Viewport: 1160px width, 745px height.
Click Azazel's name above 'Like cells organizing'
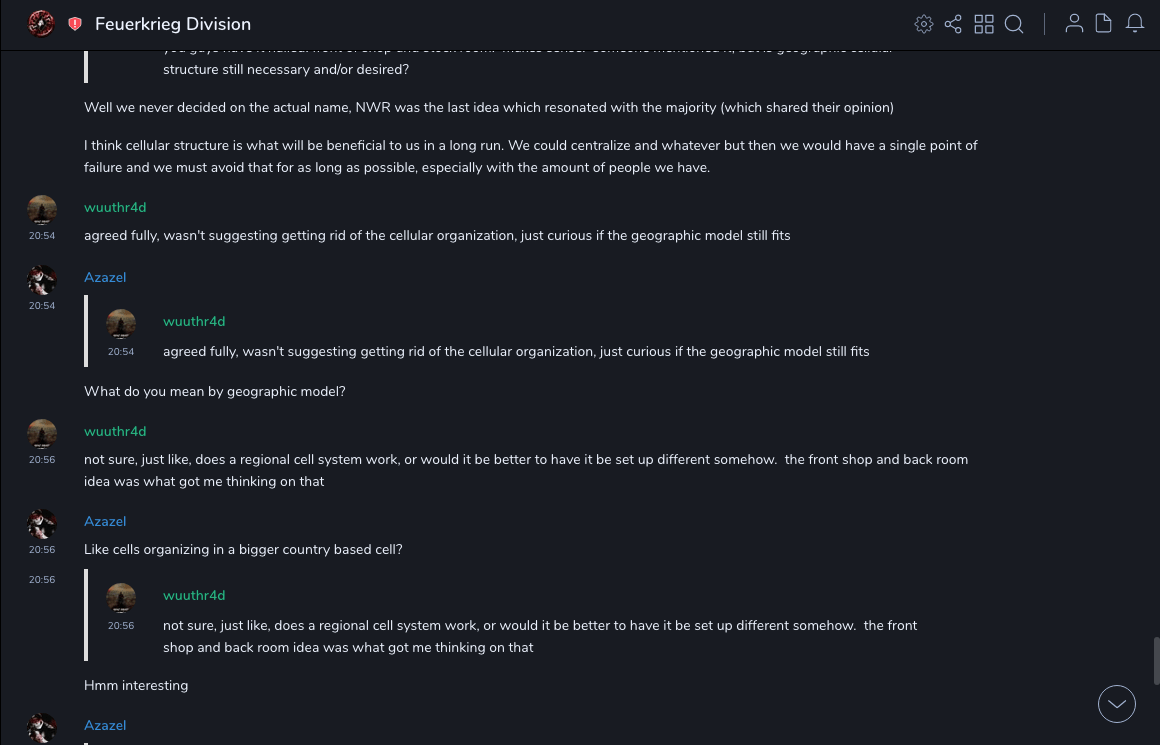click(105, 521)
